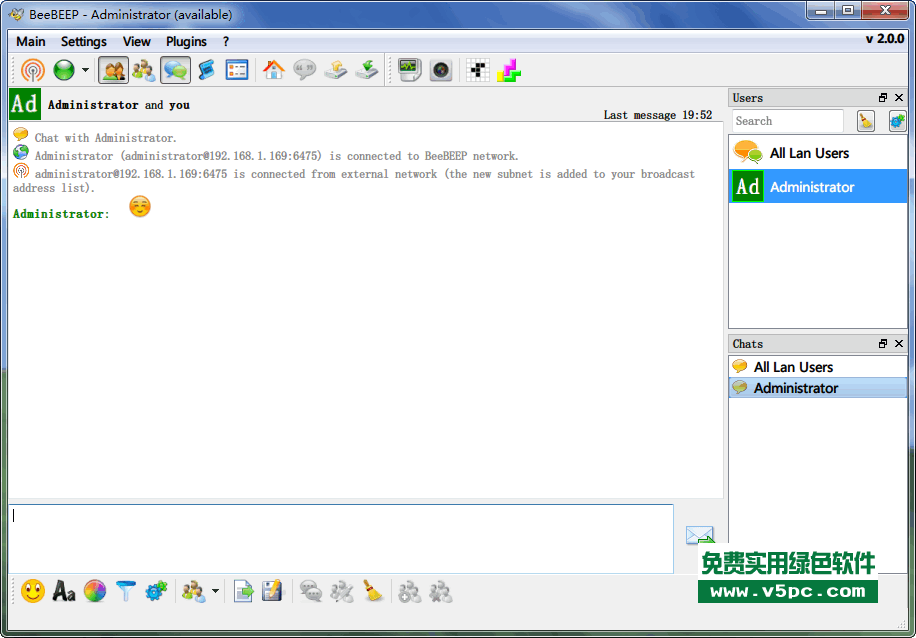Close the Users panel

[x=899, y=98]
